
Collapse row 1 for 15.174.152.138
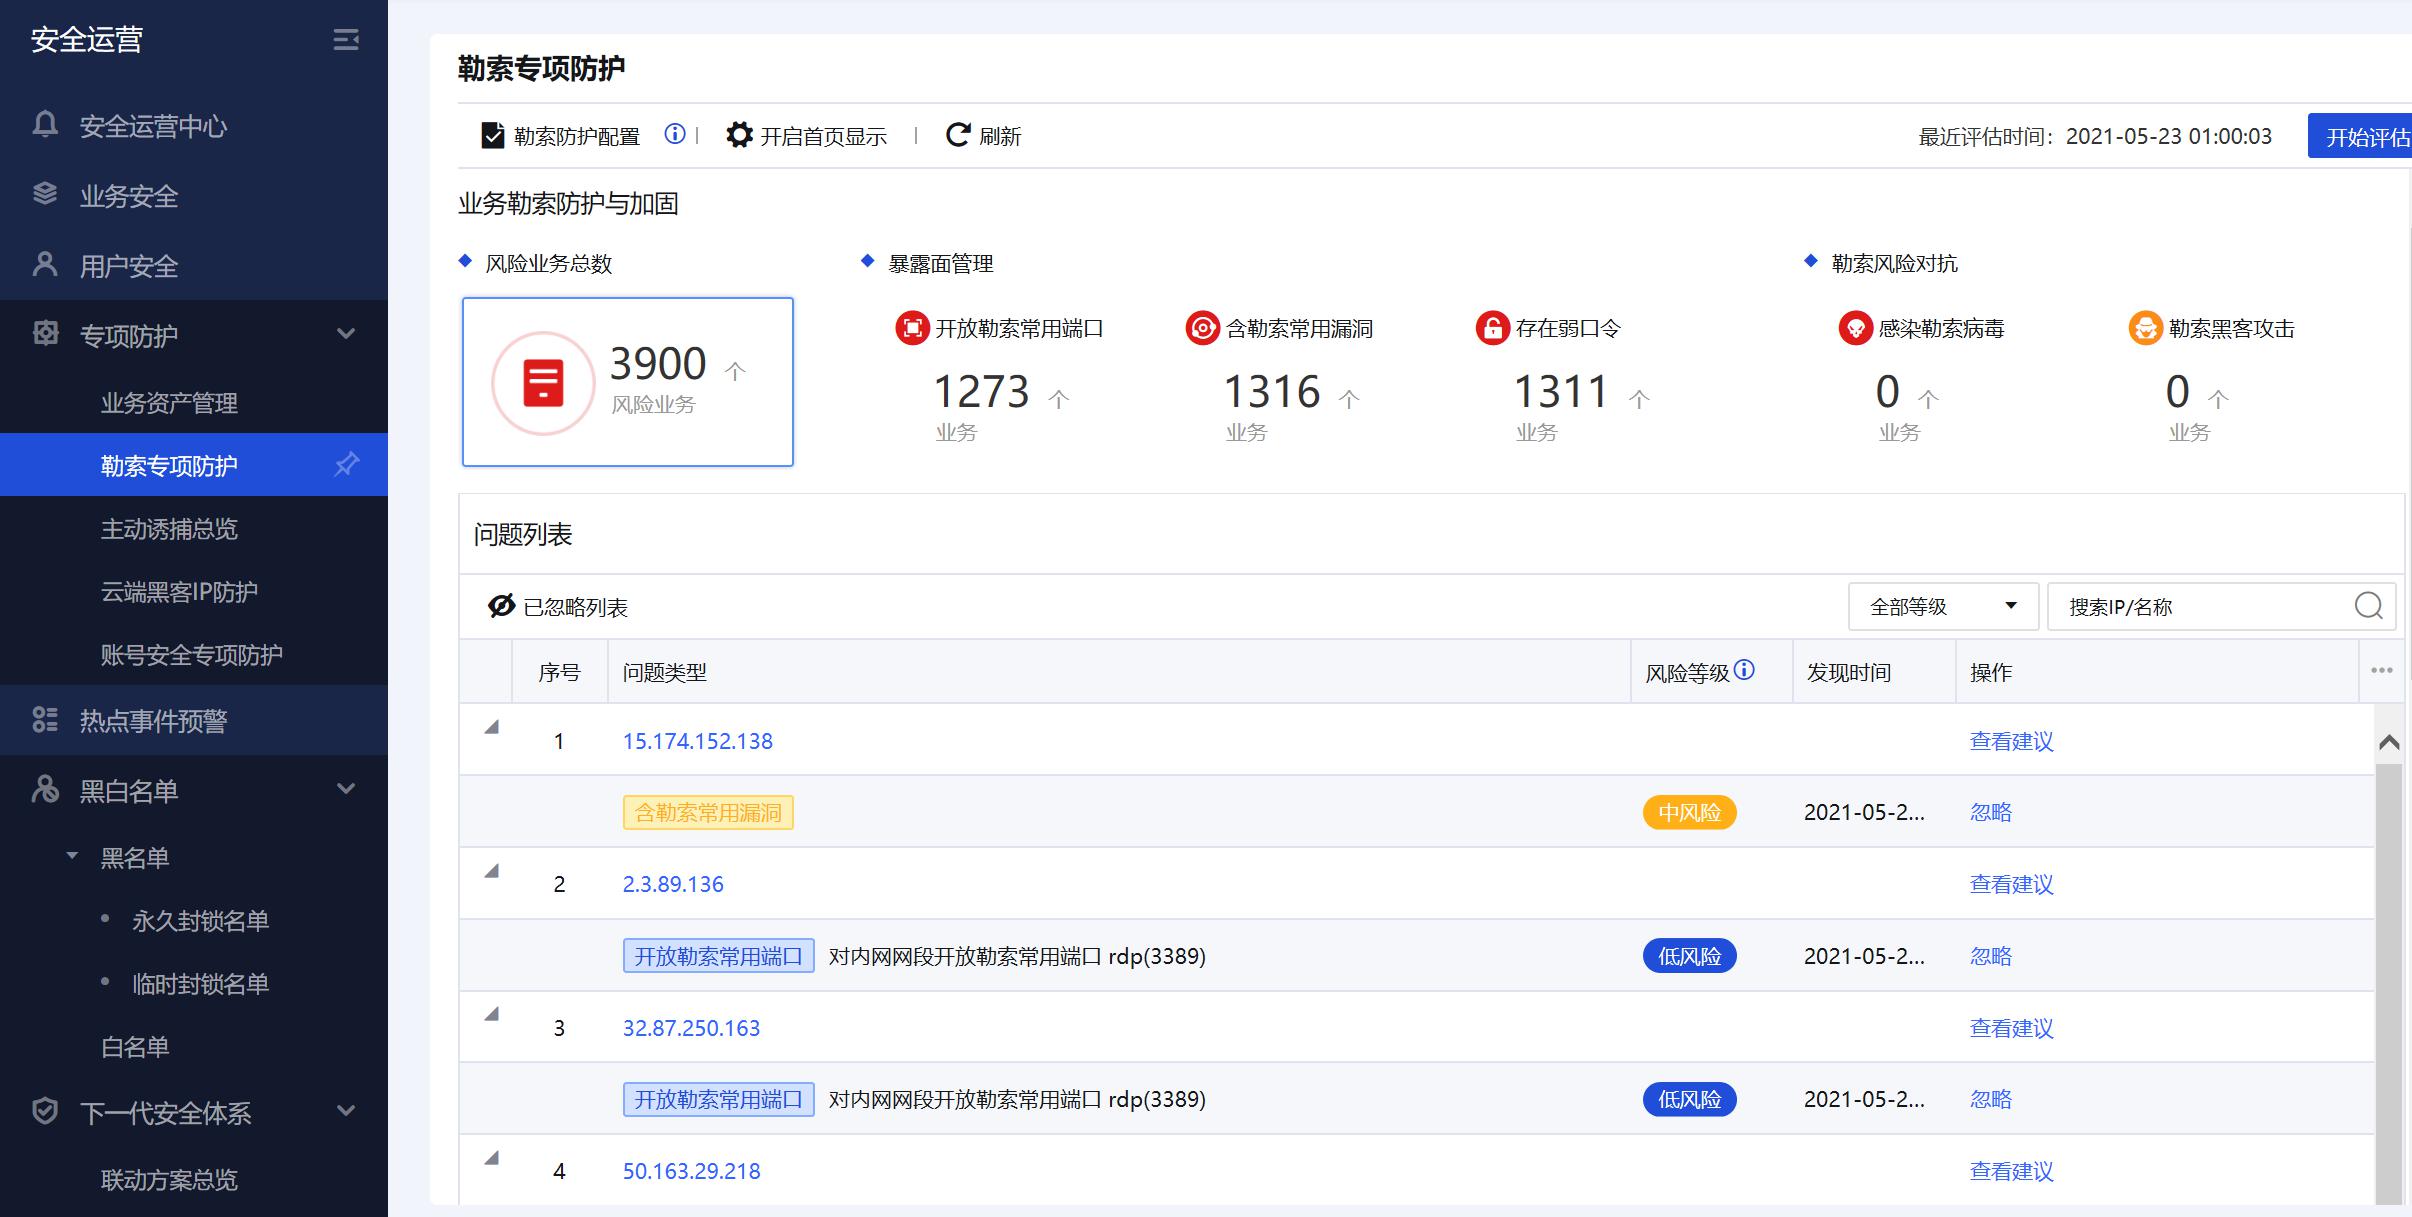point(491,728)
